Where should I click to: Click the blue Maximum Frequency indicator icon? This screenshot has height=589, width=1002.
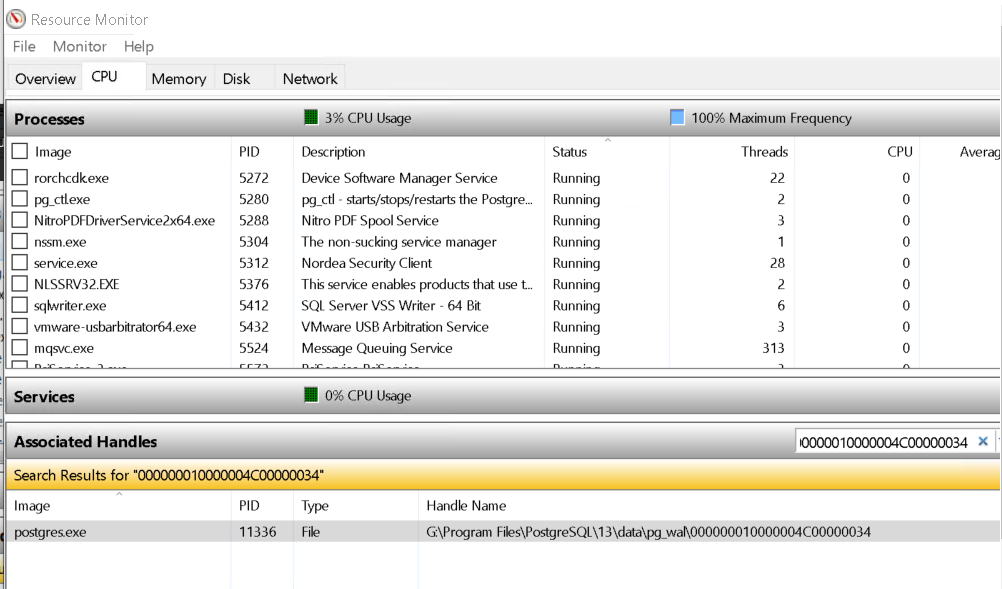(677, 118)
